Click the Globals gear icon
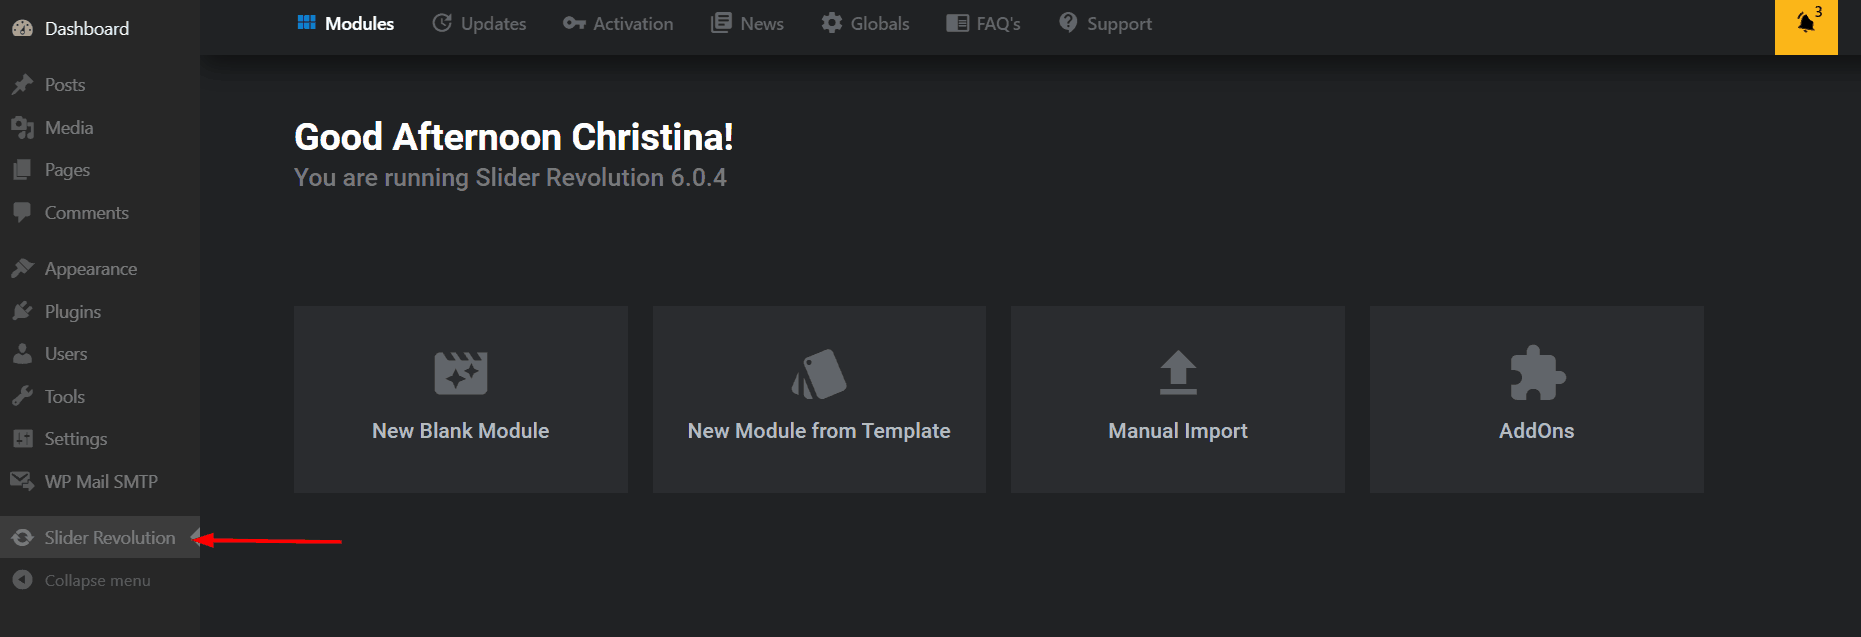The height and width of the screenshot is (637, 1861). pyautogui.click(x=832, y=23)
